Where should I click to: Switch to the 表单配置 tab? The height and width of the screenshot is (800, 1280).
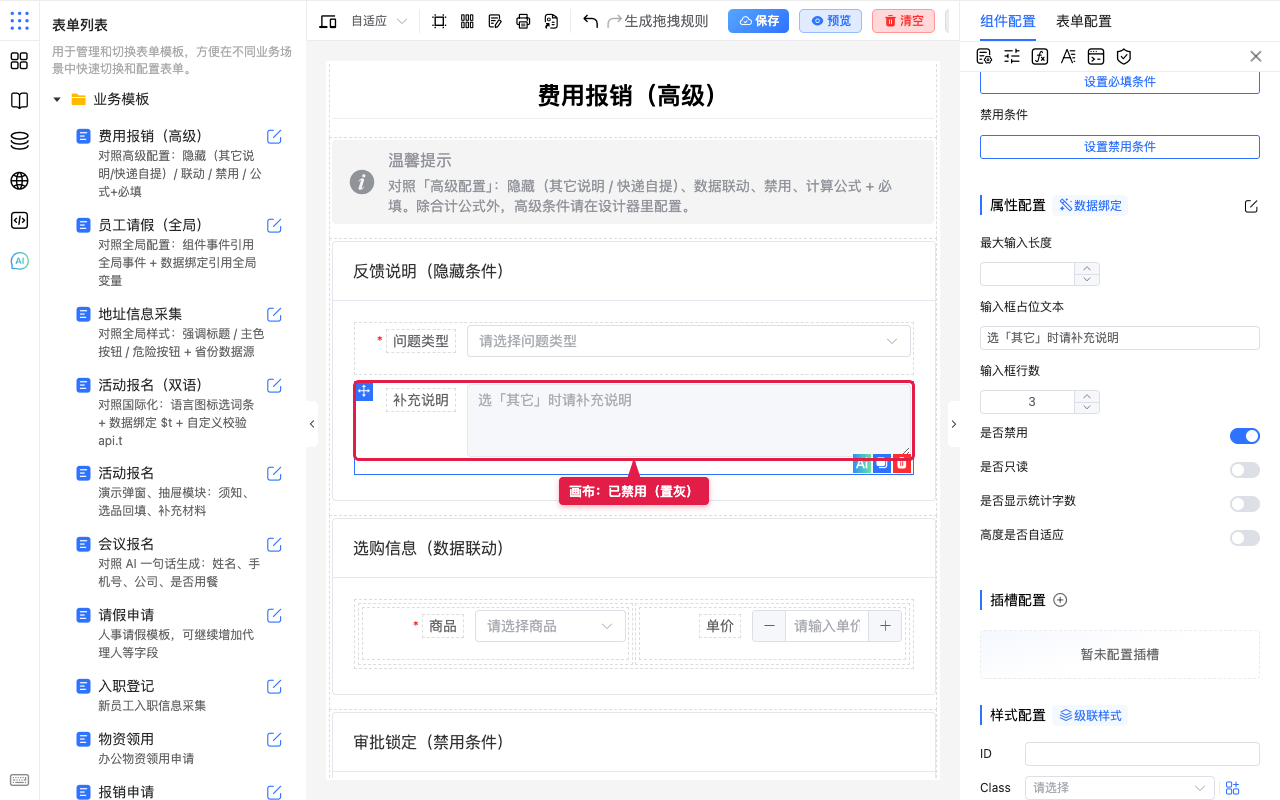(x=1083, y=21)
